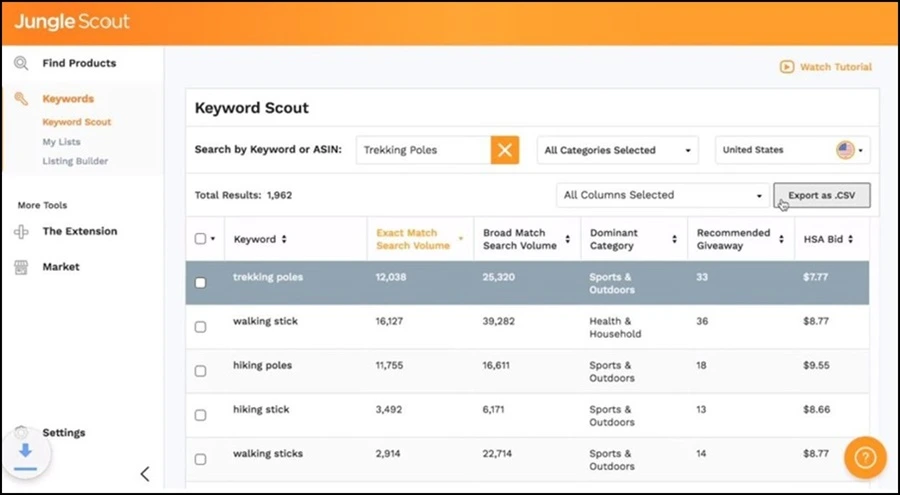Click the $9.55 HSA bid value

pyautogui.click(x=816, y=366)
